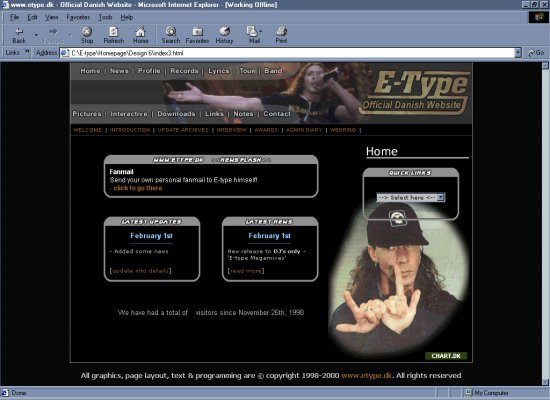Screen dimensions: 550x400
Task: Click the INTRODUCTION submenu link
Action: click(130, 130)
